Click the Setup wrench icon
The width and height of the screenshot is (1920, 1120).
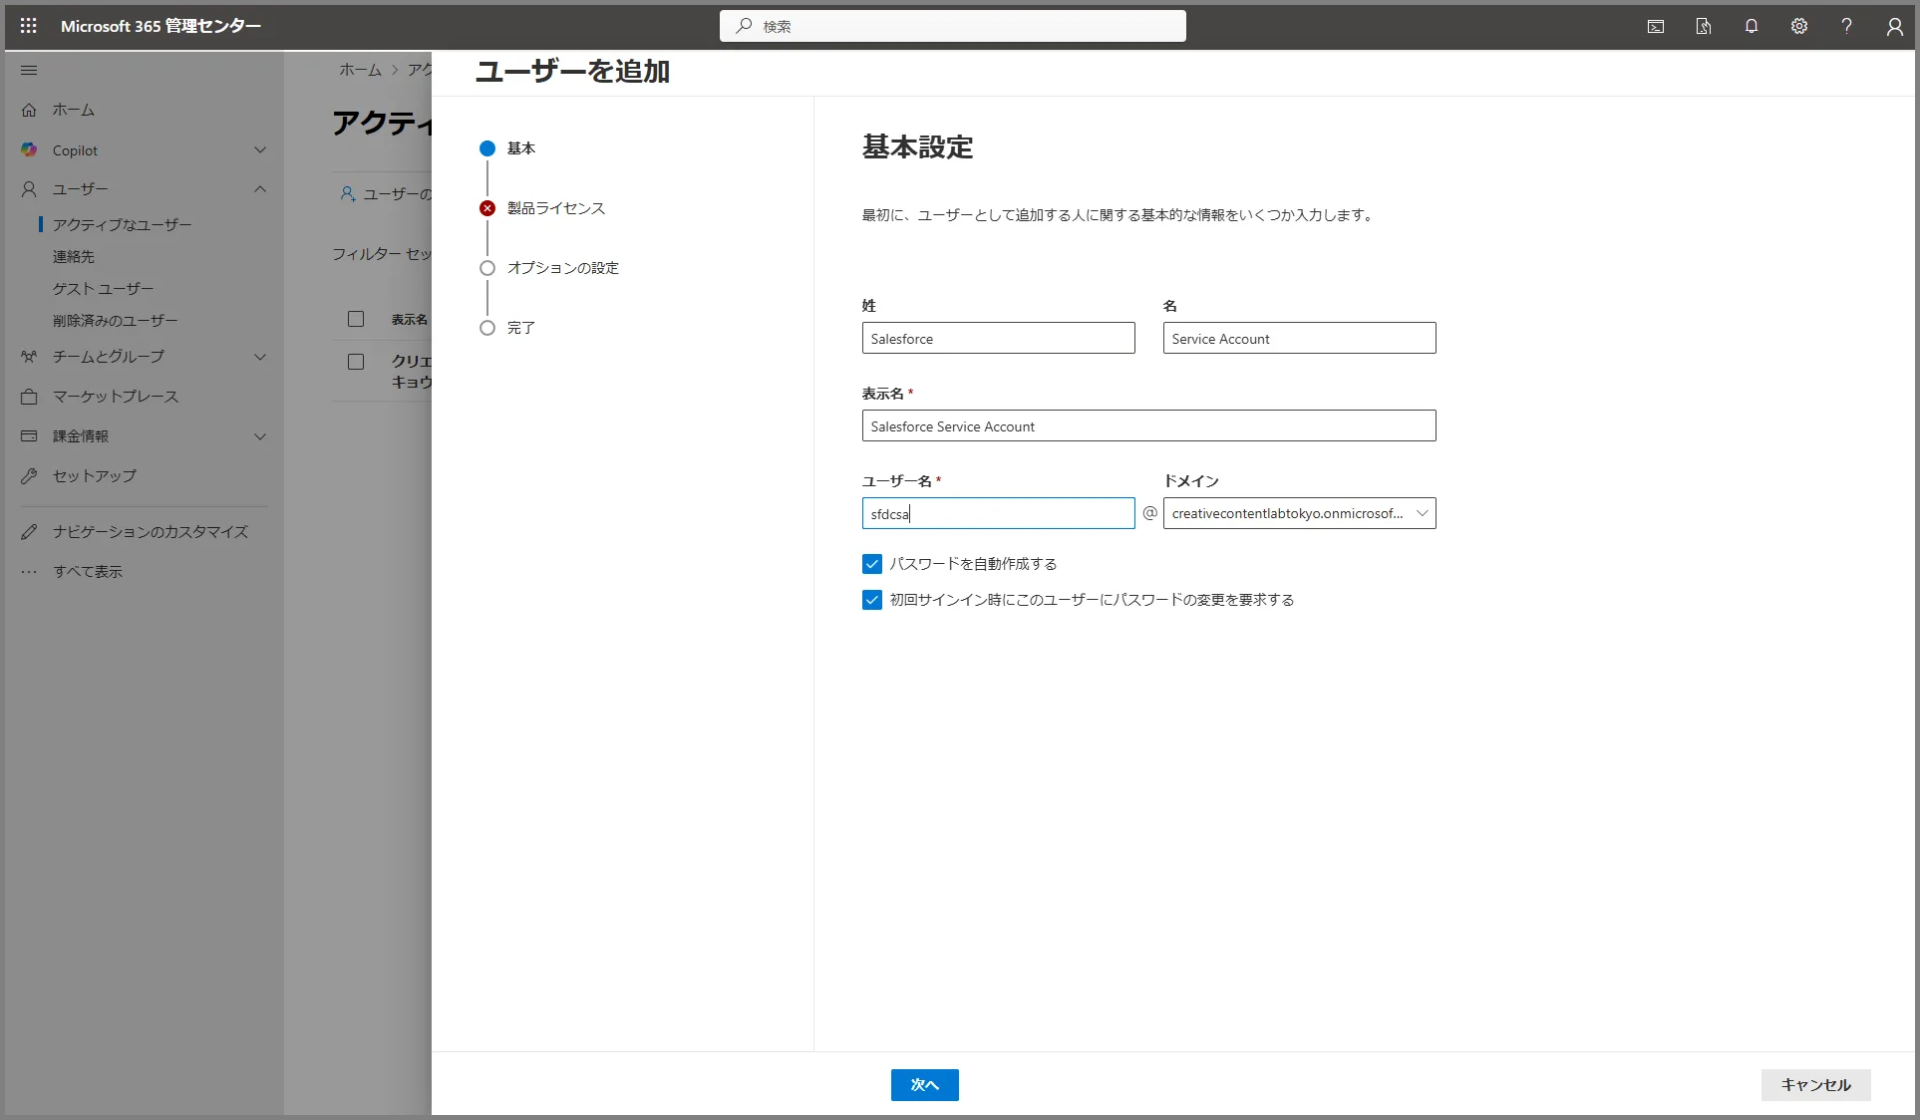coord(29,476)
